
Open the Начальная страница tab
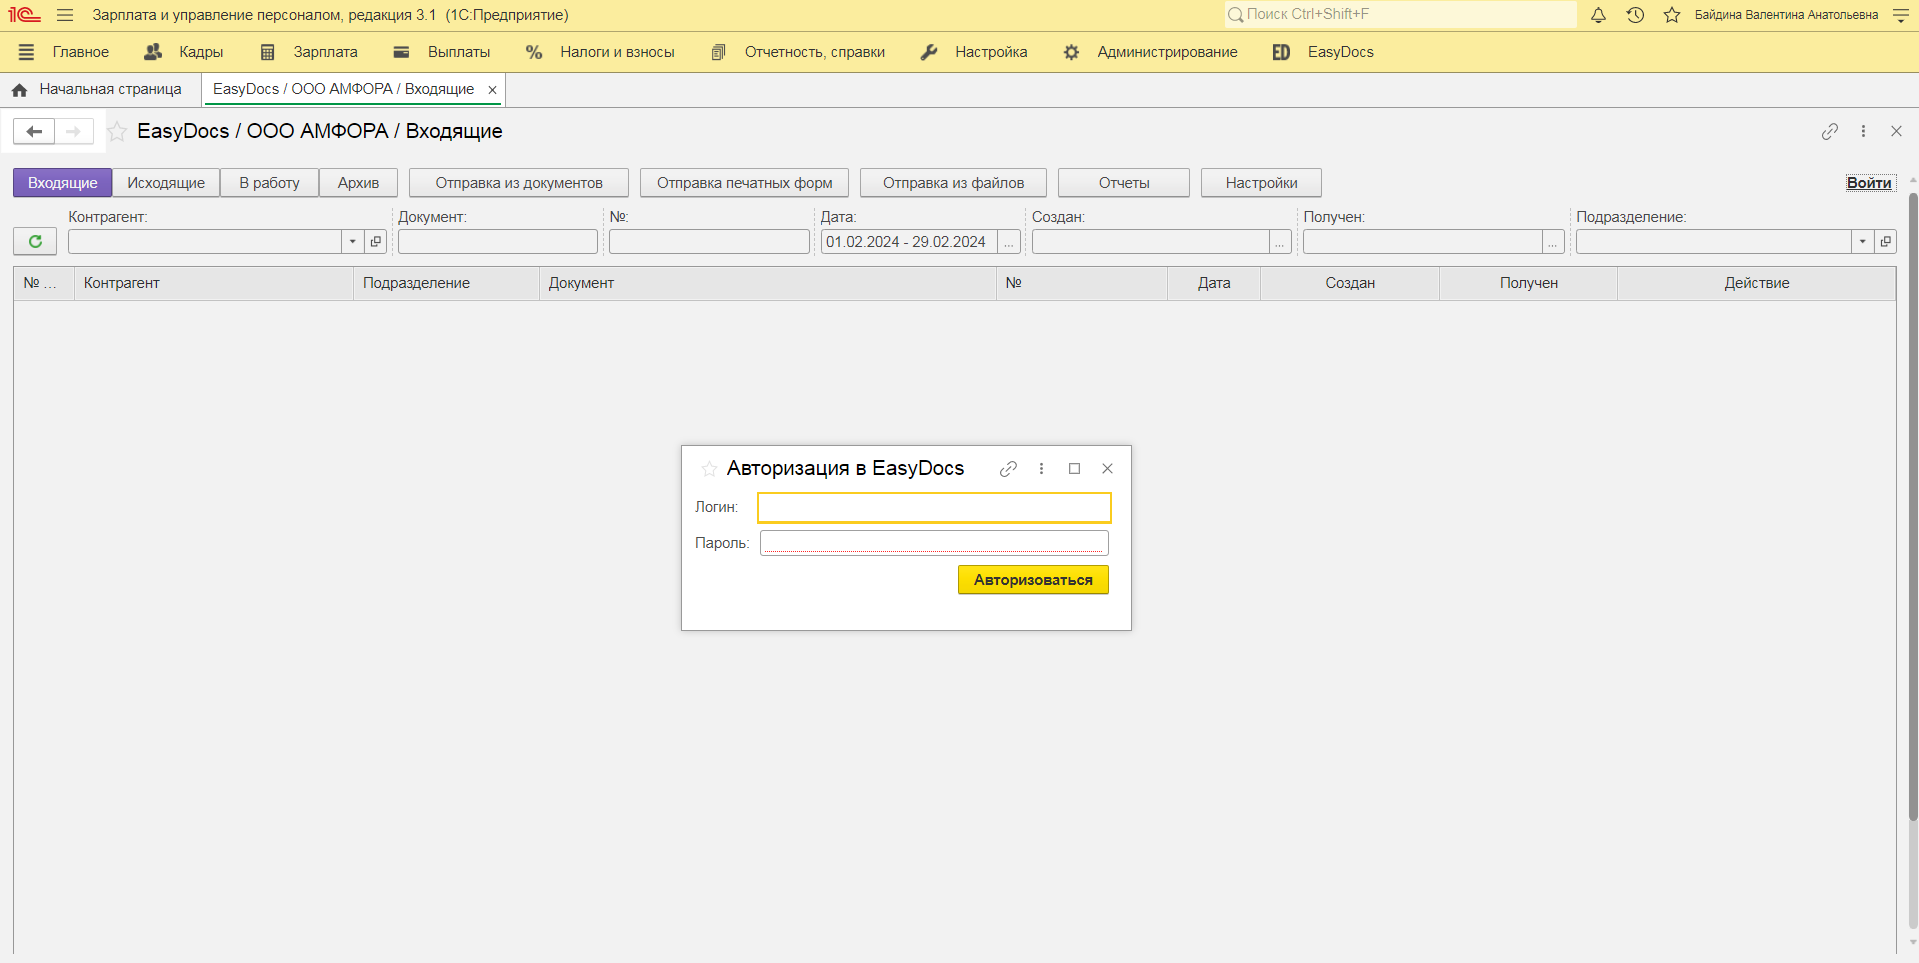tap(110, 89)
